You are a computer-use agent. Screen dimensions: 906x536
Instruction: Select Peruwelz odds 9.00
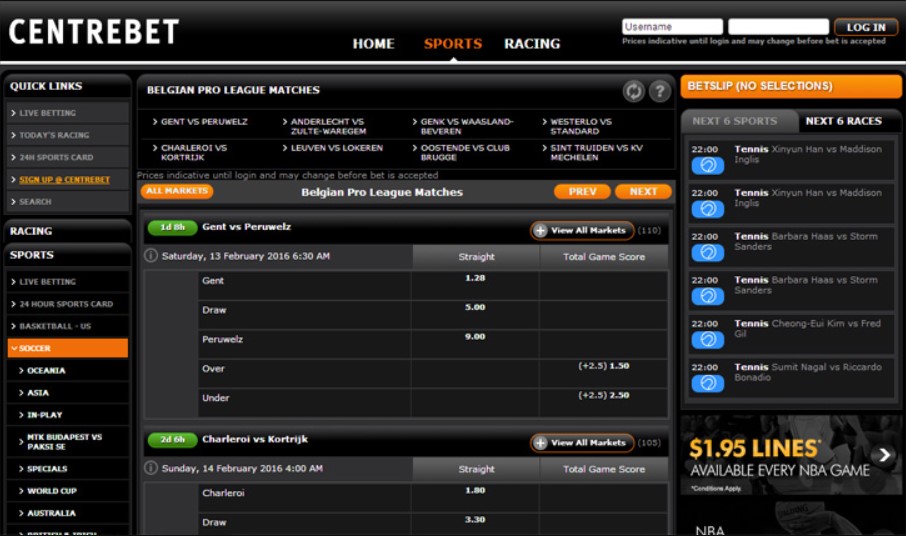coord(475,337)
